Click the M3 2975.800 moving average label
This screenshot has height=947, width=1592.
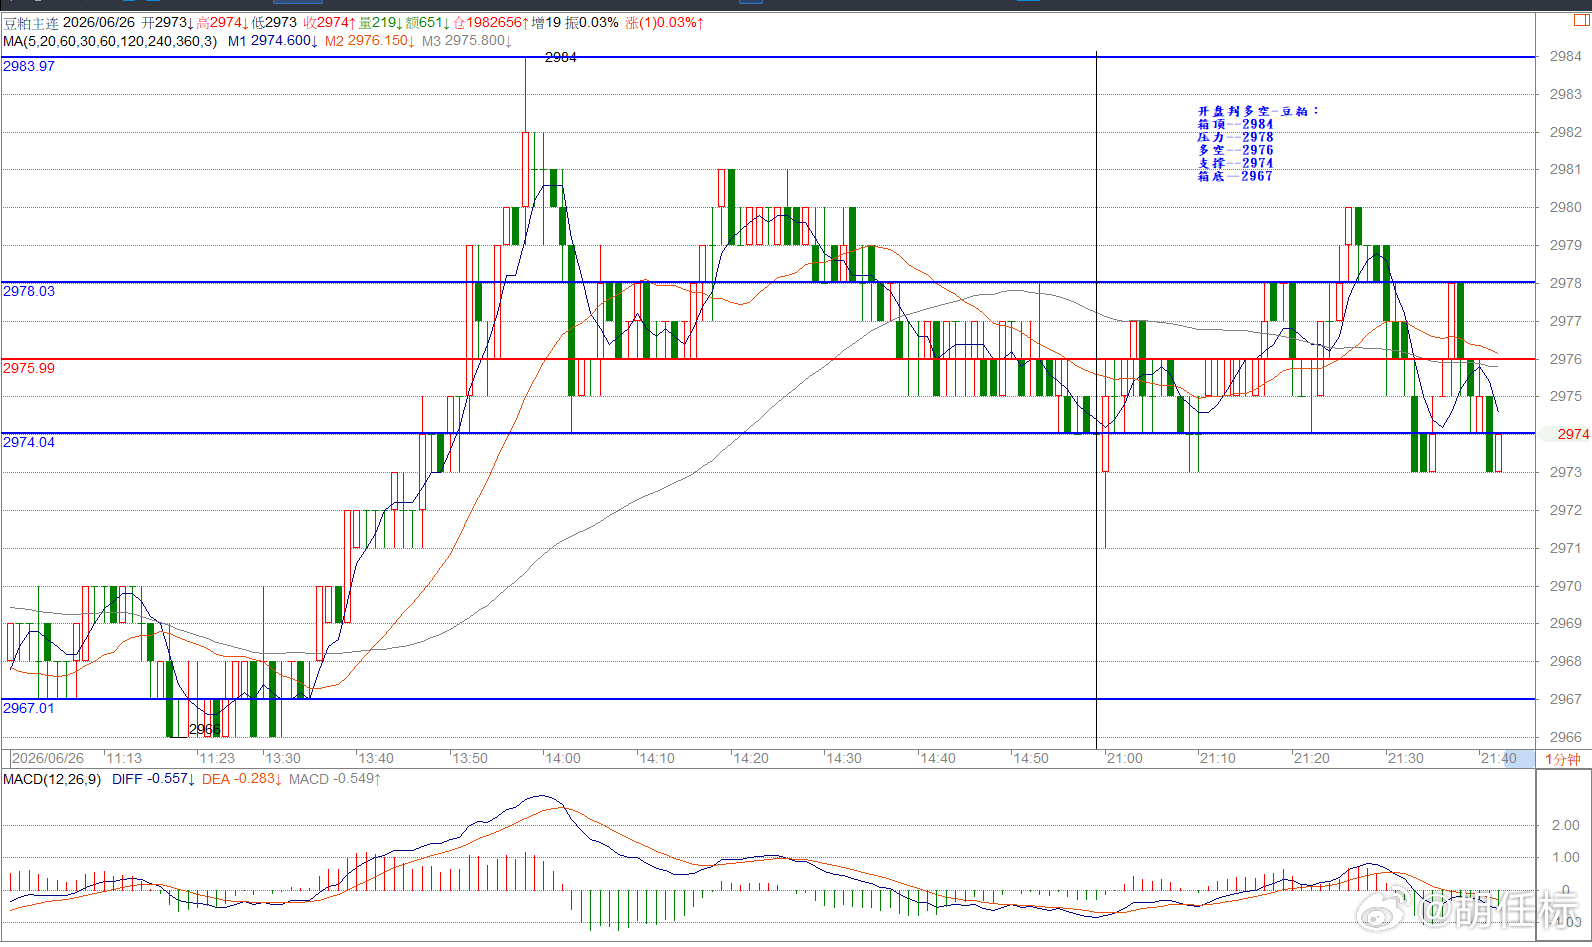[x=466, y=41]
